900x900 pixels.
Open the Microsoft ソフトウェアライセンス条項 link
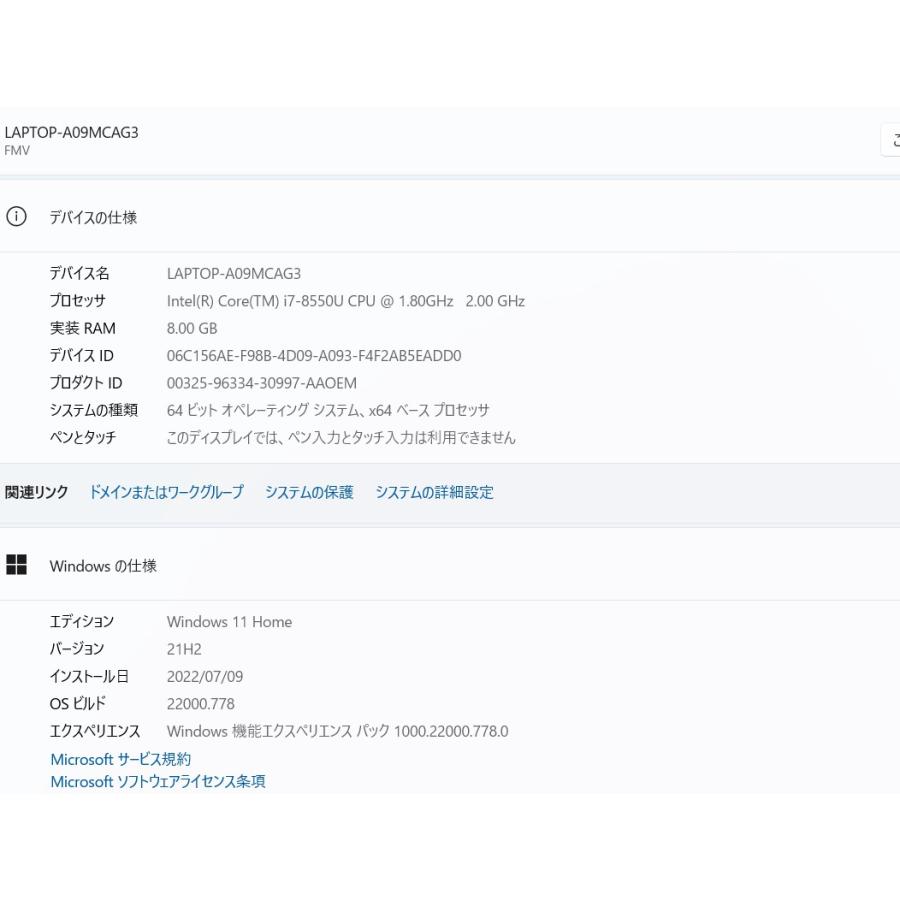[158, 781]
